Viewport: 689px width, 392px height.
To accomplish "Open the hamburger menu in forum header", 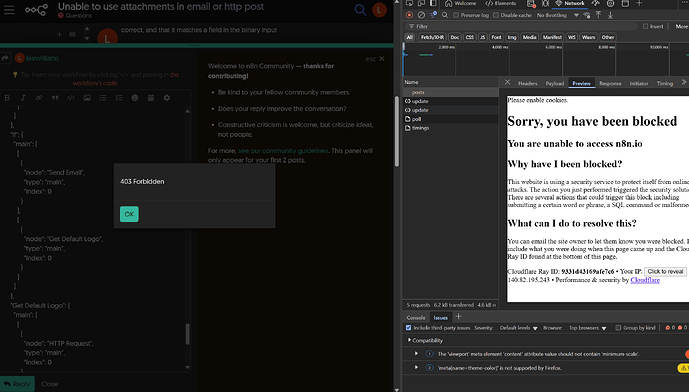I will pyautogui.click(x=9, y=10).
